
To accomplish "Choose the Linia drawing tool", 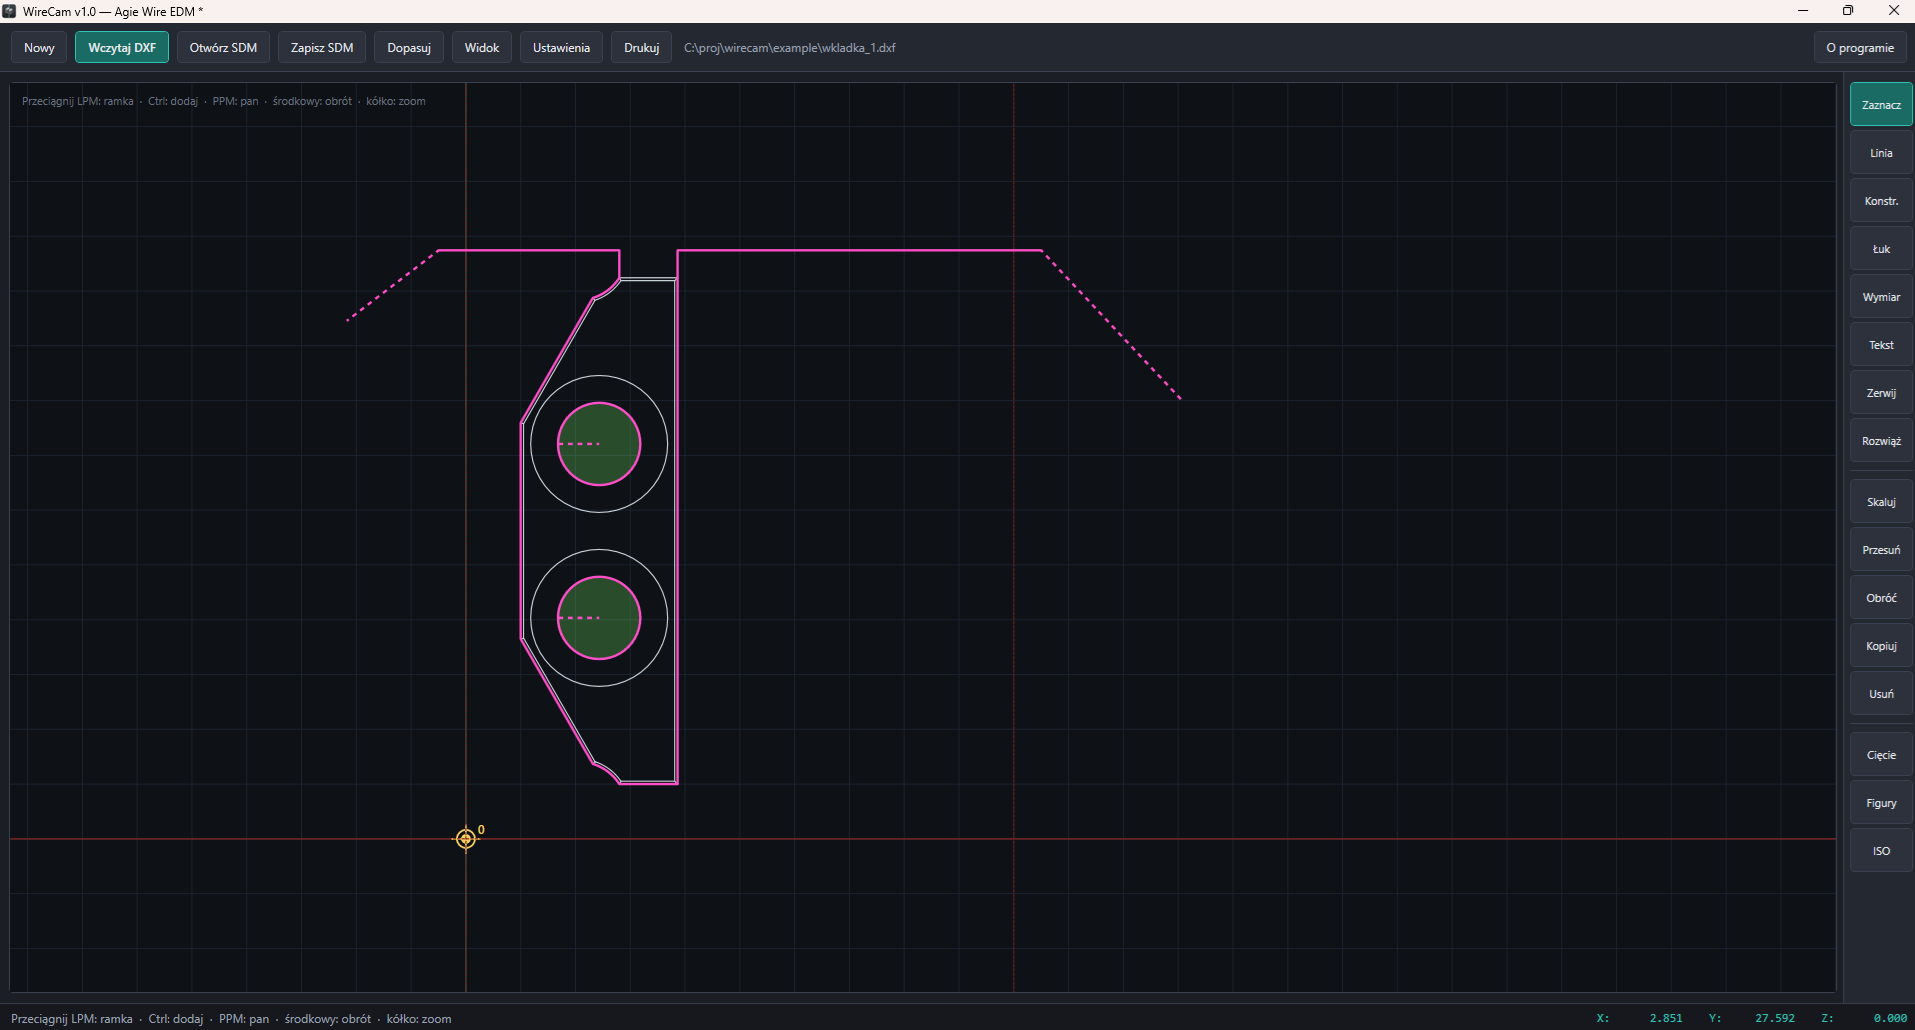I will 1881,153.
